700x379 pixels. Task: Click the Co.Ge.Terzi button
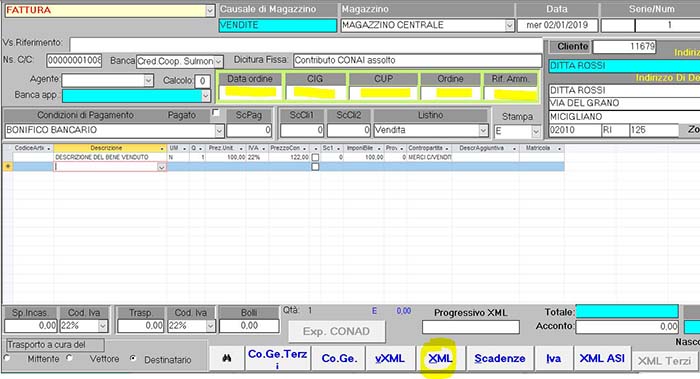coord(277,358)
